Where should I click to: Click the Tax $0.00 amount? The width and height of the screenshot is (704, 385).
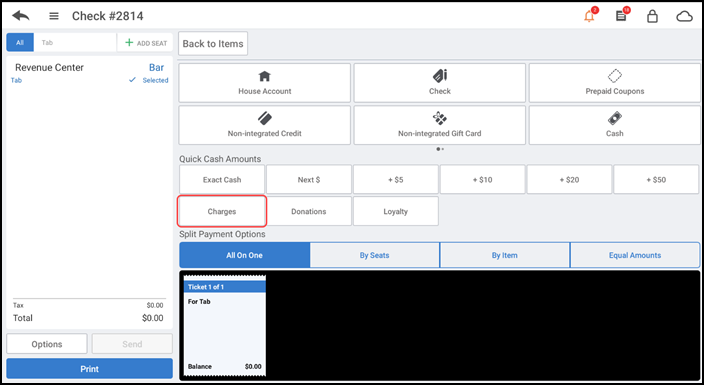click(x=155, y=305)
